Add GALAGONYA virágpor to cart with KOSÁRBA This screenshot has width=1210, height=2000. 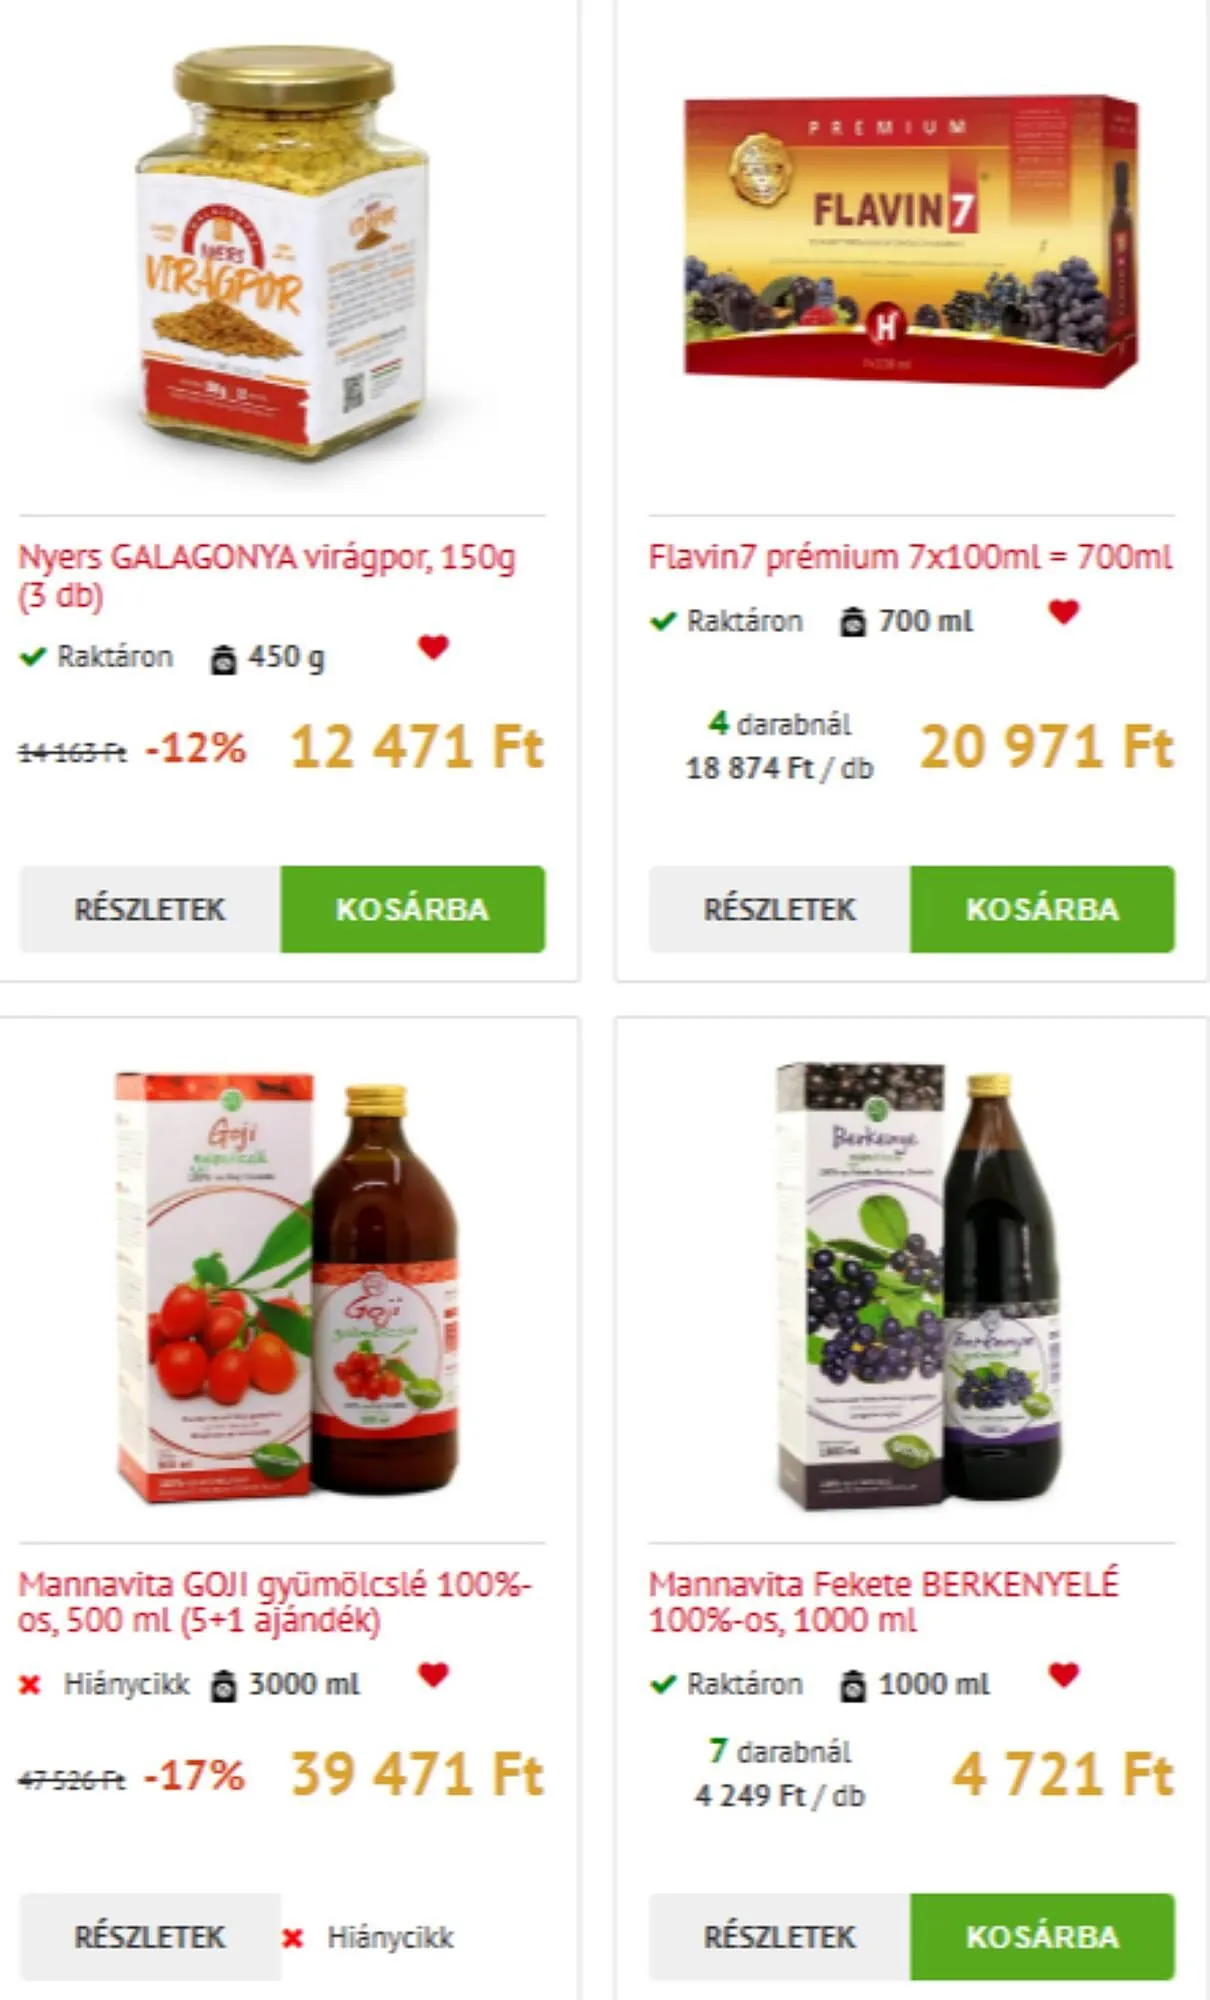pyautogui.click(x=413, y=909)
